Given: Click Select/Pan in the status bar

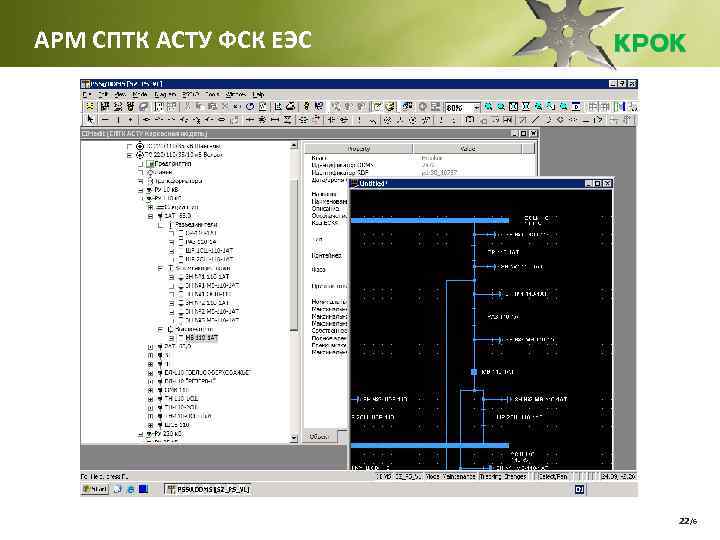Looking at the screenshot, I should point(552,477).
